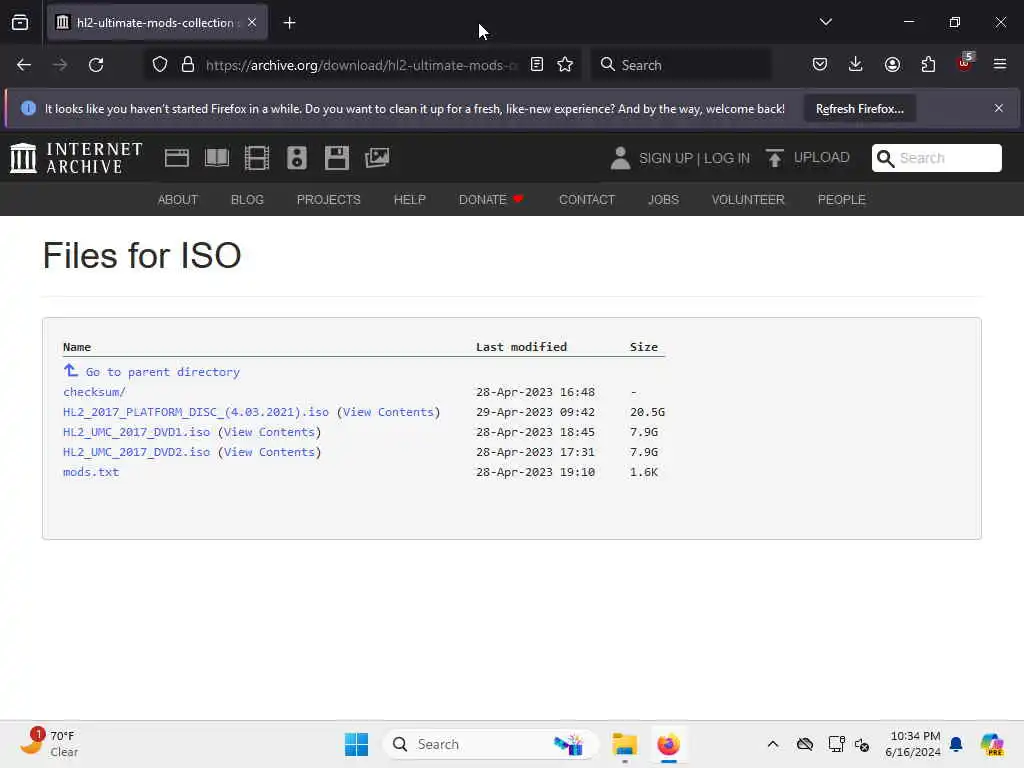Open the Video film icon
This screenshot has height=768, width=1024.
point(257,158)
